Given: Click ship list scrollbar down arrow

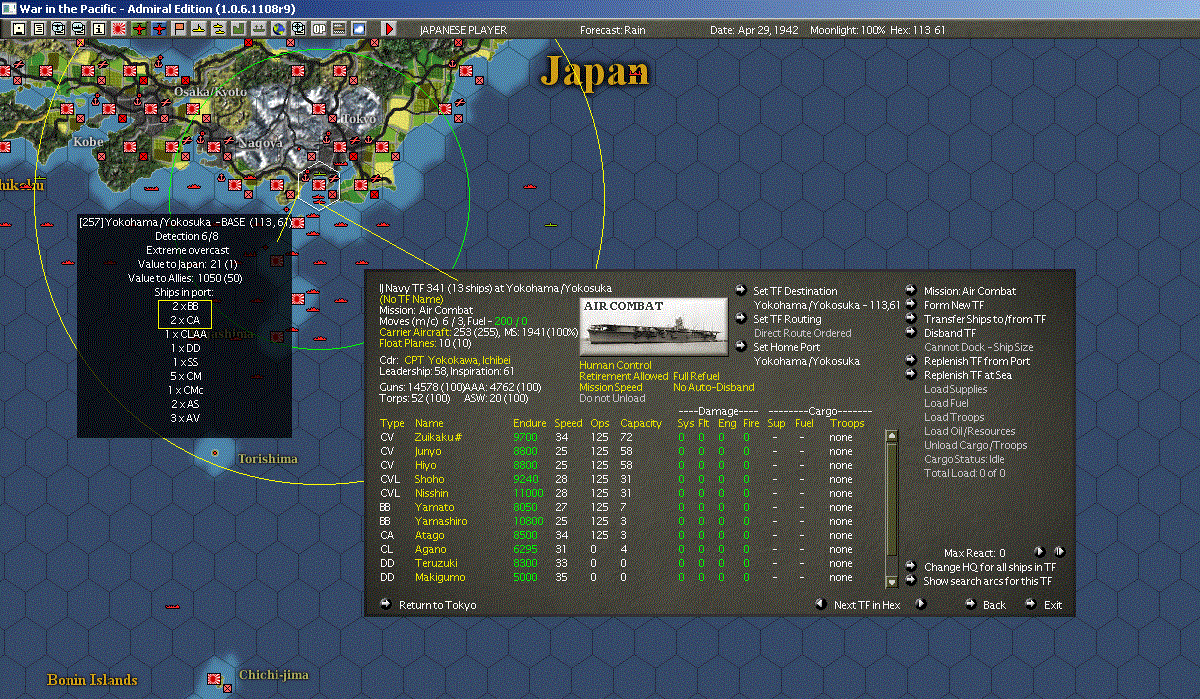Looking at the screenshot, I should [x=892, y=582].
